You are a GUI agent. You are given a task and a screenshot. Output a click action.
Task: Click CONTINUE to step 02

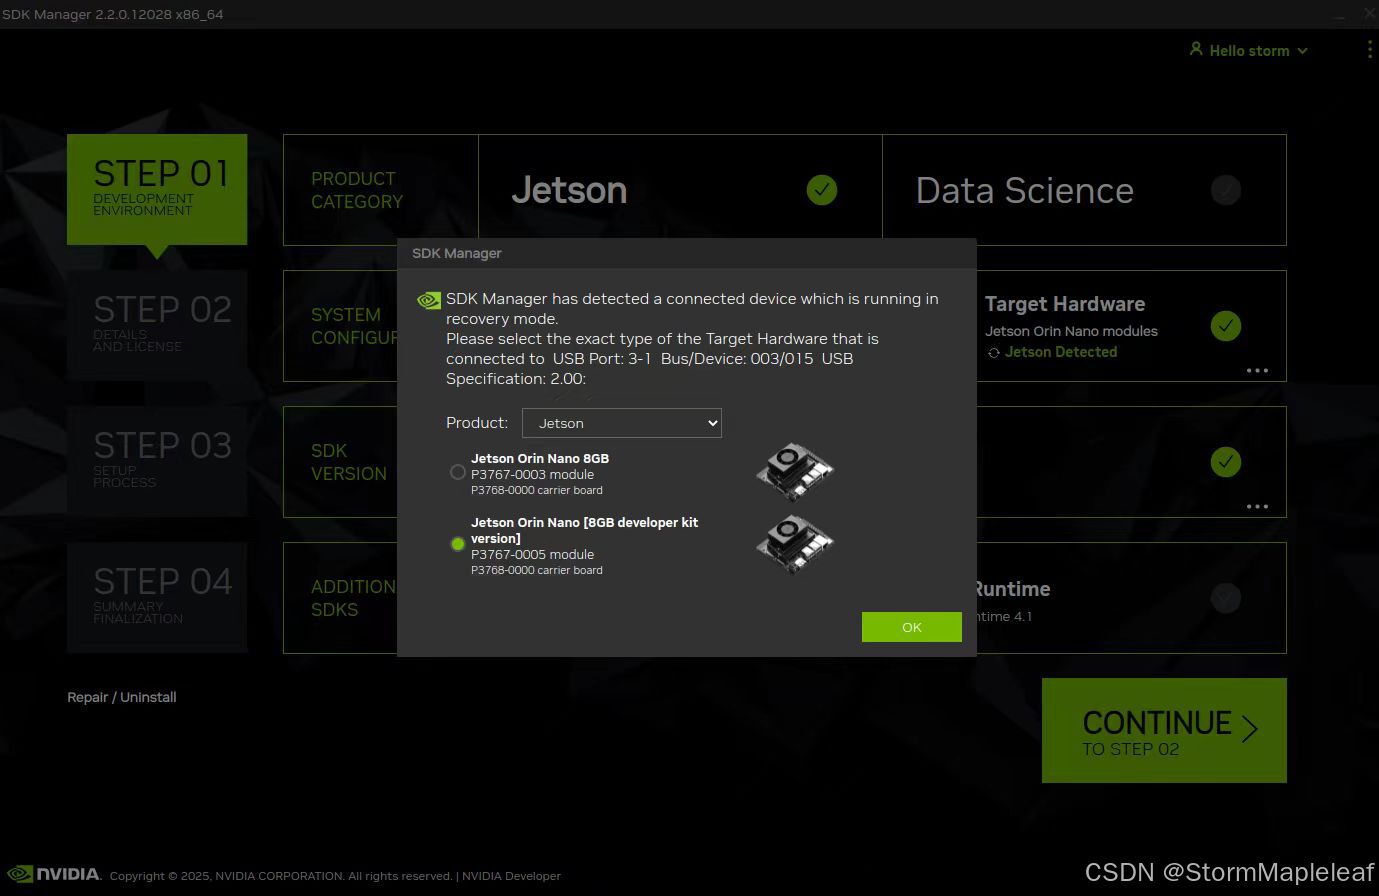coord(1163,730)
